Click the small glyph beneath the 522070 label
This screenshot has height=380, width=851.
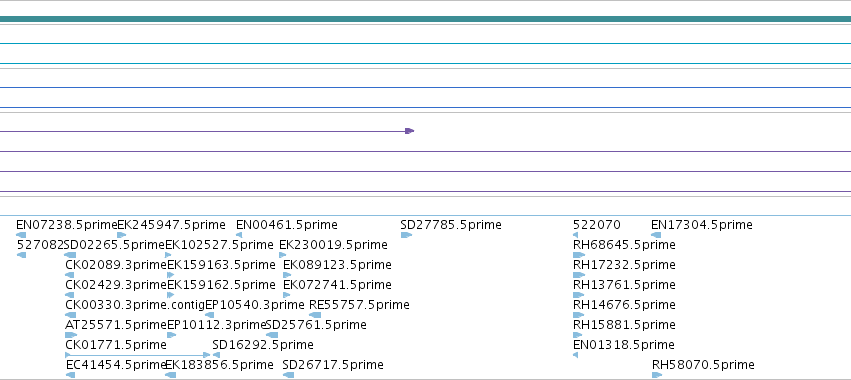(x=575, y=235)
